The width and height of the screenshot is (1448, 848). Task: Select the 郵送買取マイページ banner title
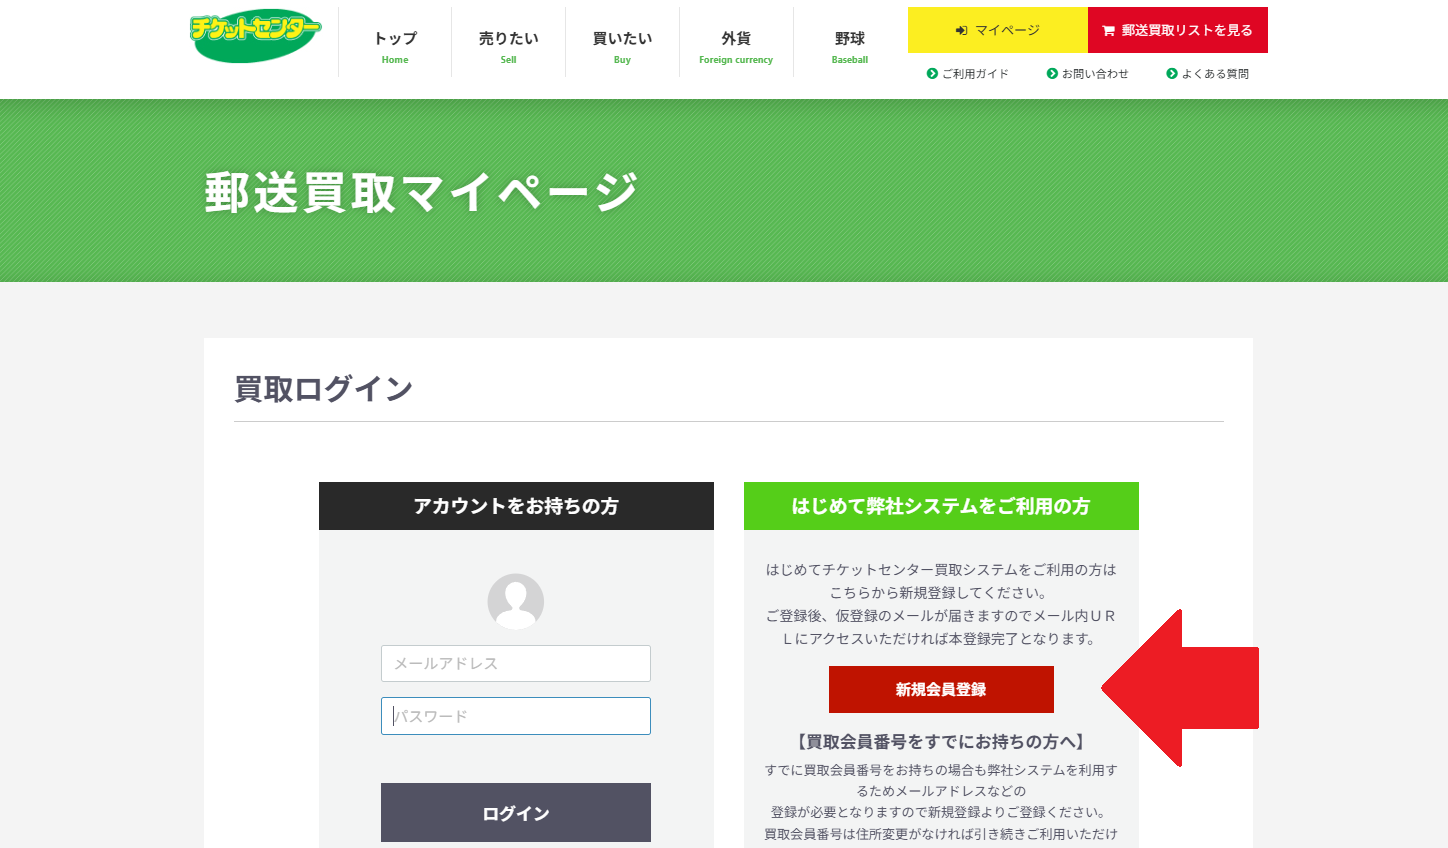421,192
